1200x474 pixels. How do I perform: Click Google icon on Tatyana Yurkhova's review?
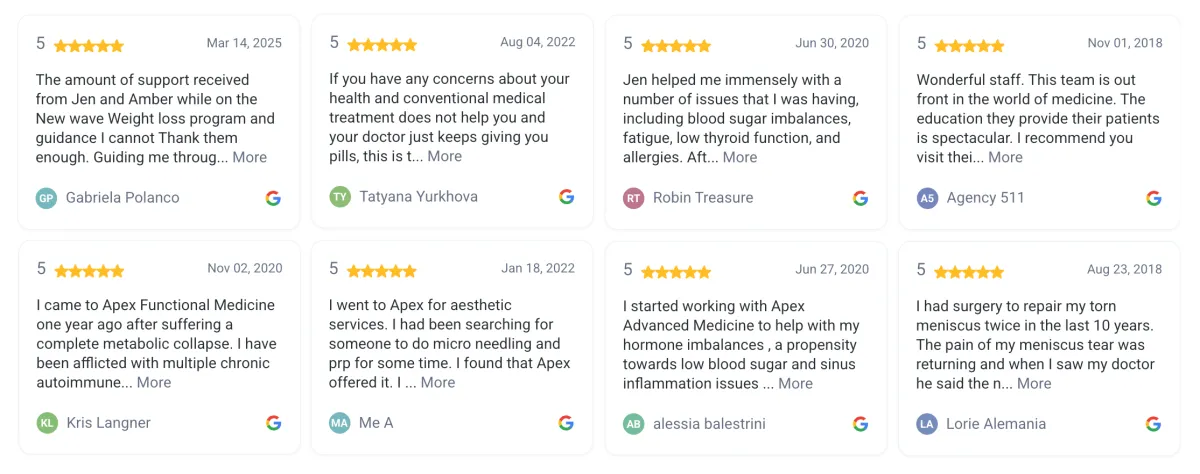[x=566, y=197]
